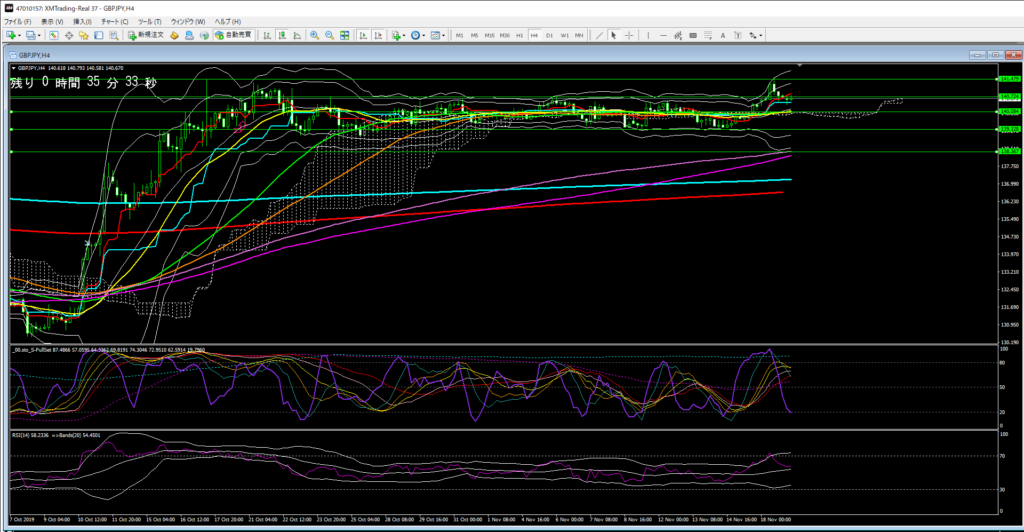
Task: Select the equidistant channel tool
Action: click(x=678, y=35)
